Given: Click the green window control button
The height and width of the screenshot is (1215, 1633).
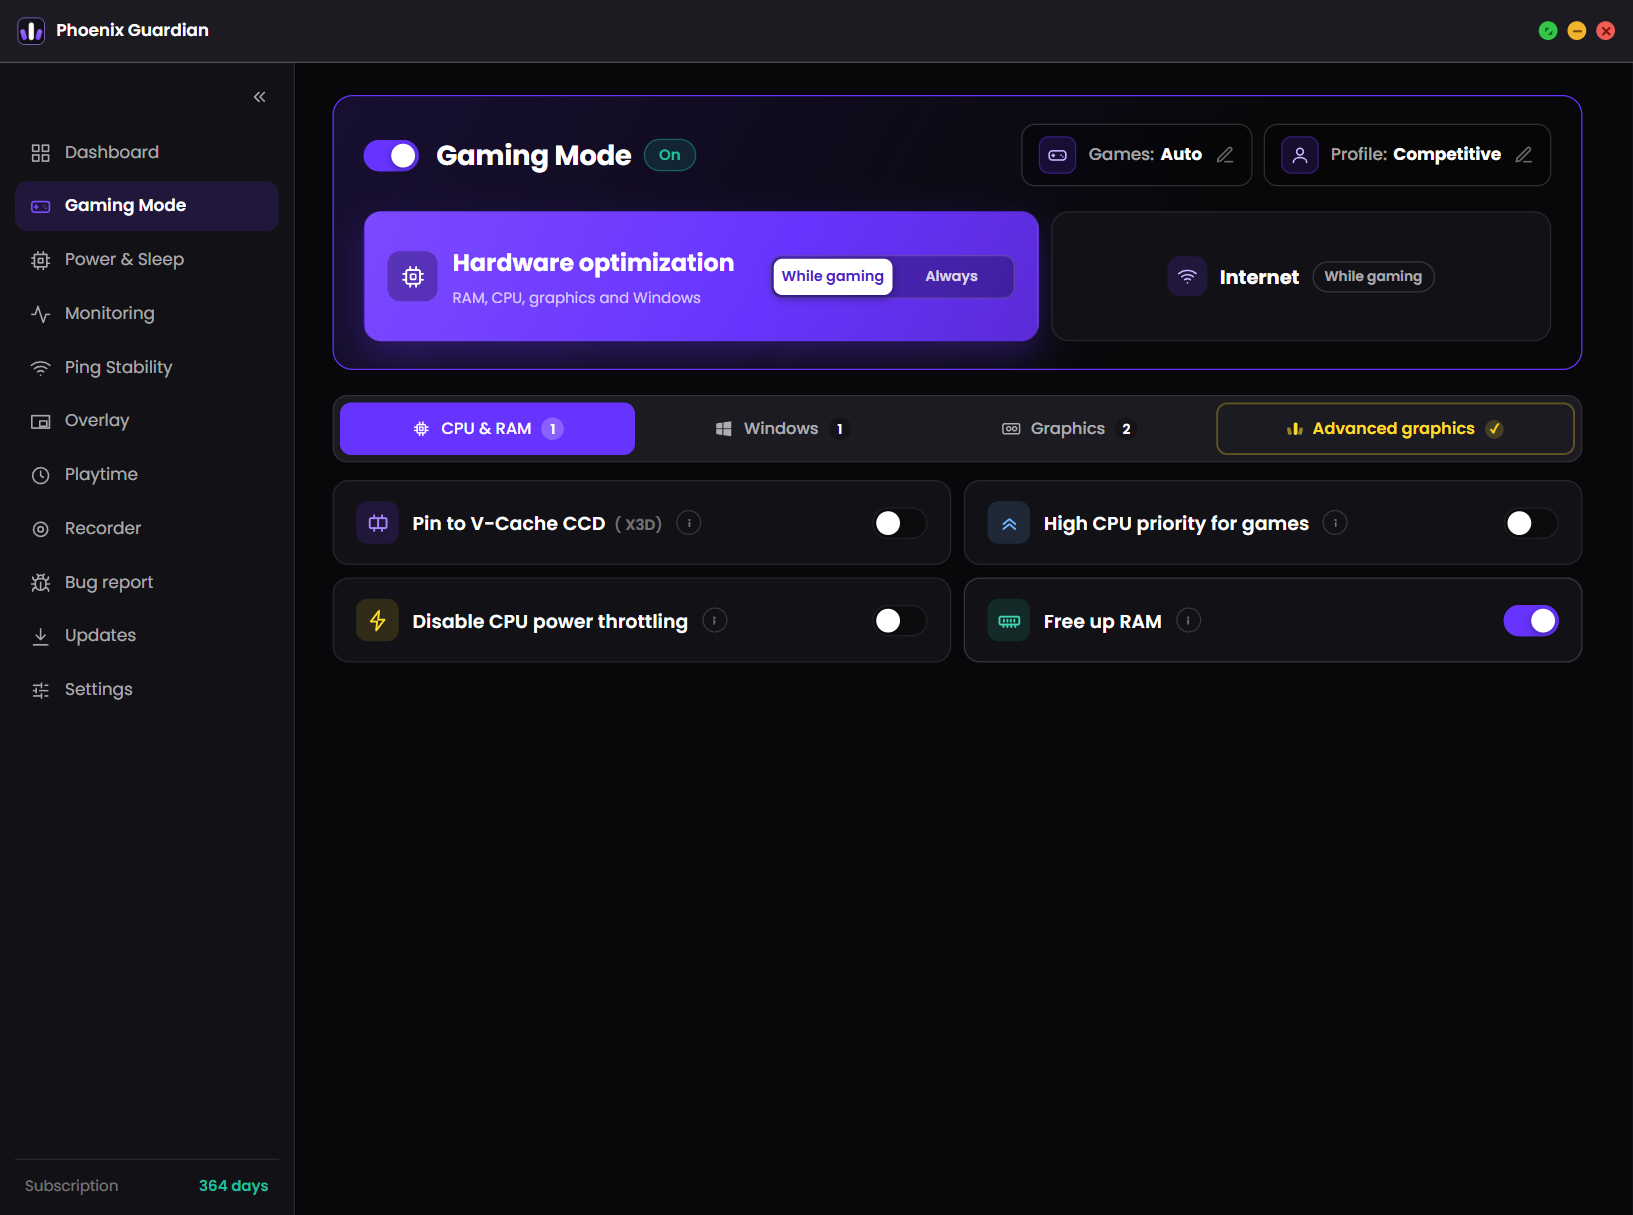Looking at the screenshot, I should click(1548, 31).
